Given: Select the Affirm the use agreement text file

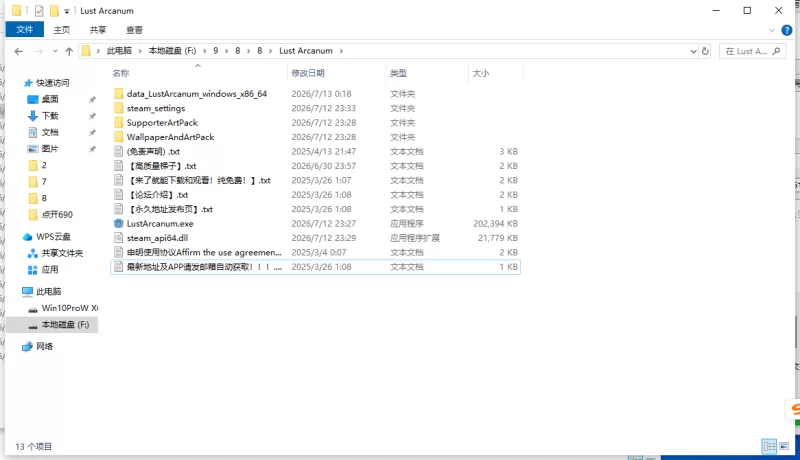Looking at the screenshot, I should click(204, 252).
